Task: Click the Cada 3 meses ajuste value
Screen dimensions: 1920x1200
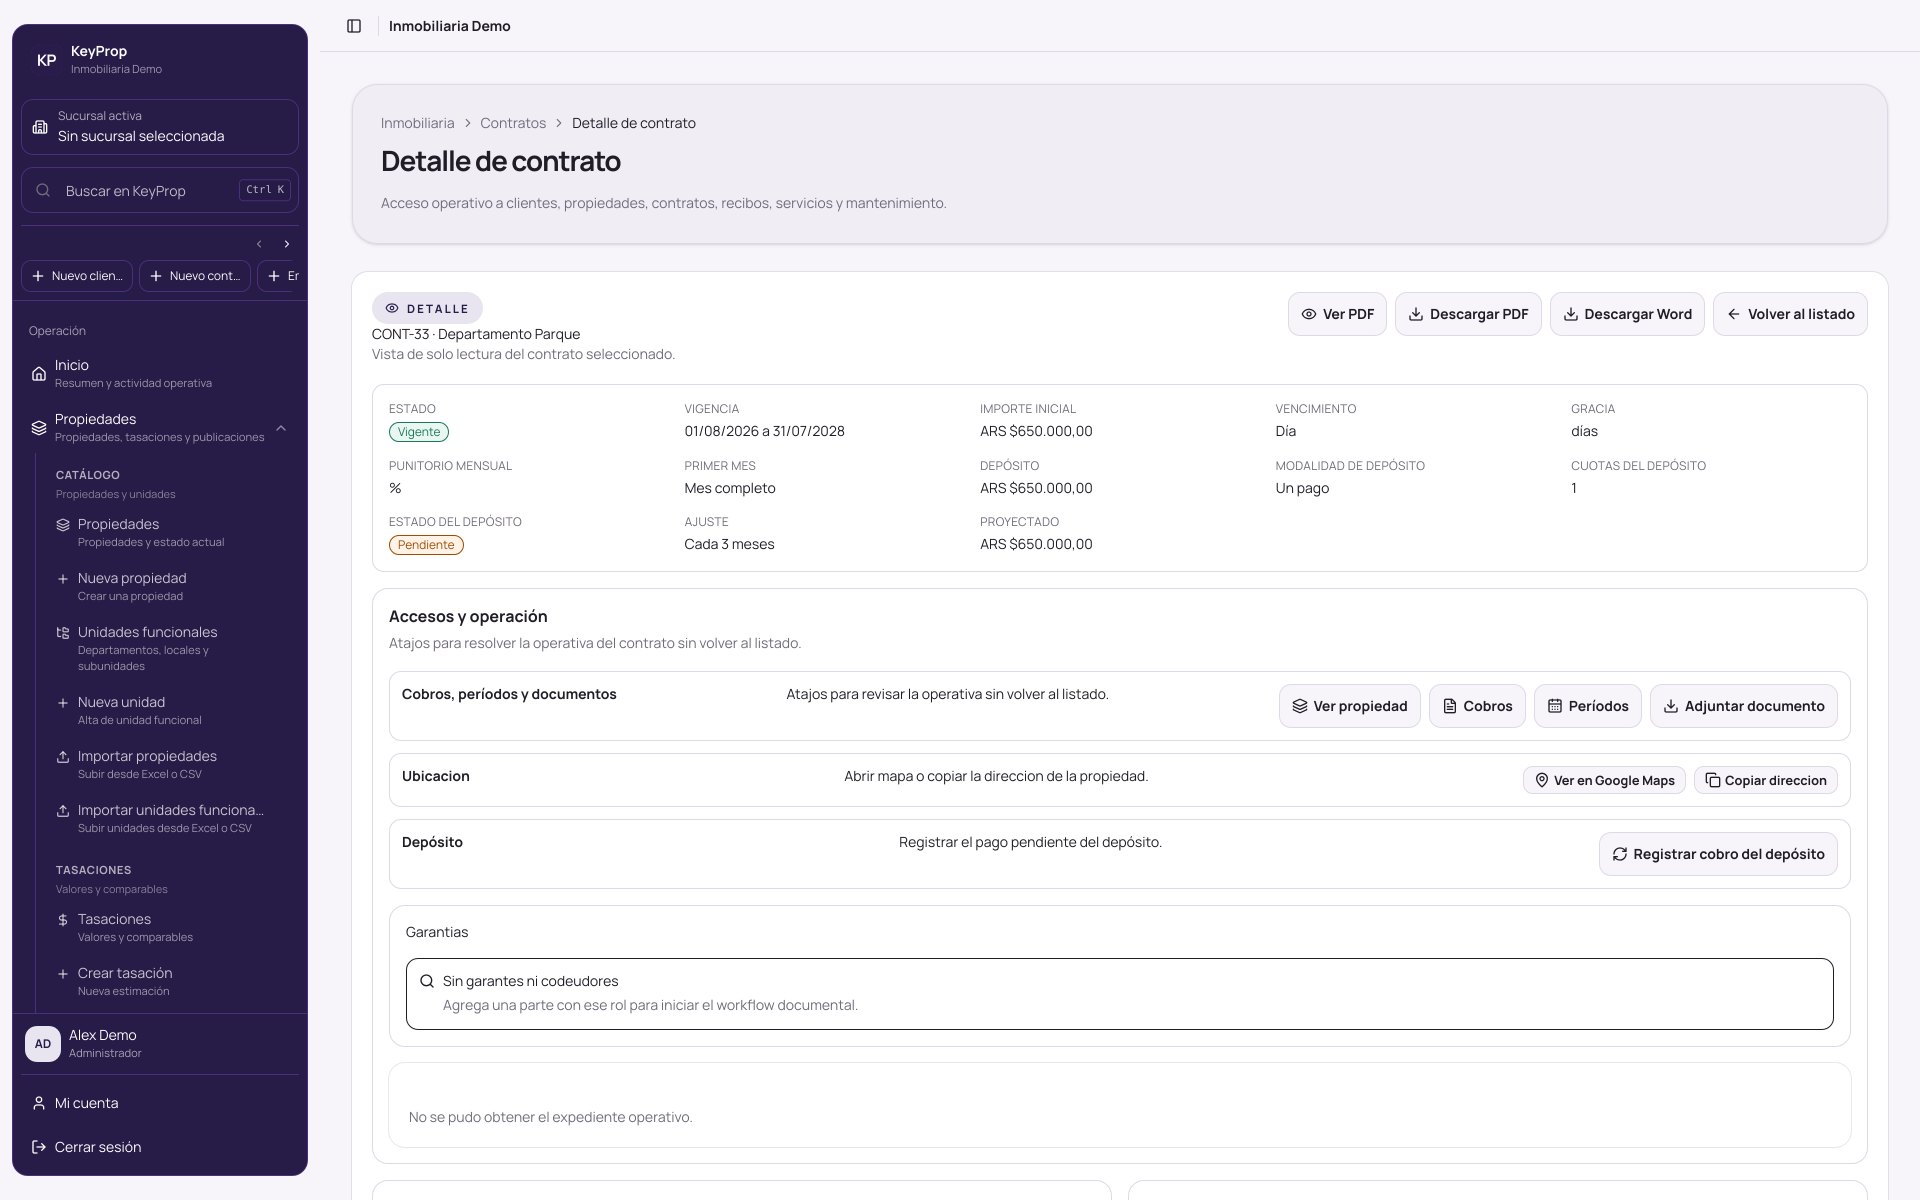Action: point(729,545)
